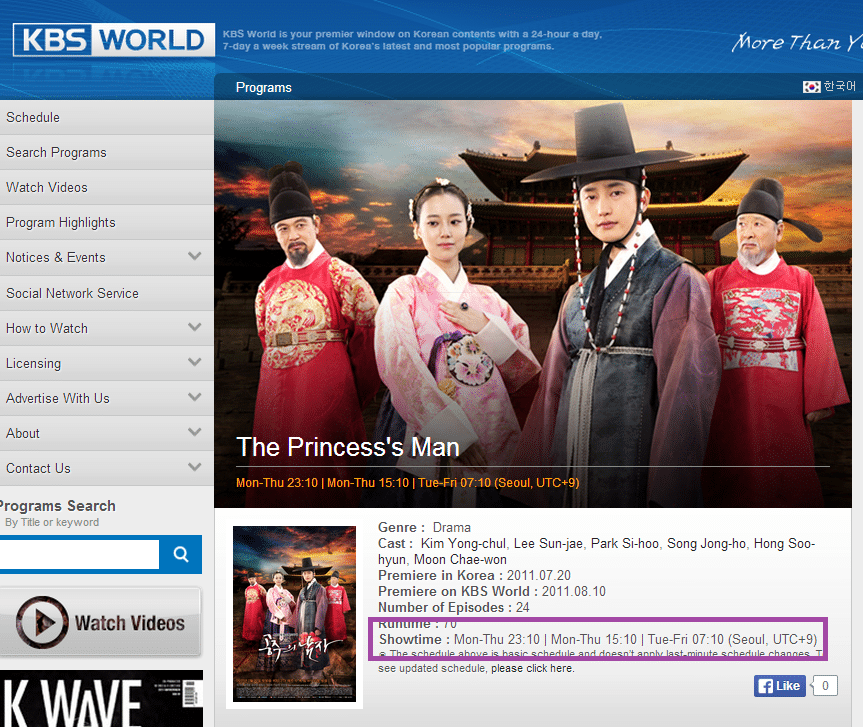Viewport: 863px width, 727px height.
Task: Click the Programs search text field
Action: click(78, 554)
